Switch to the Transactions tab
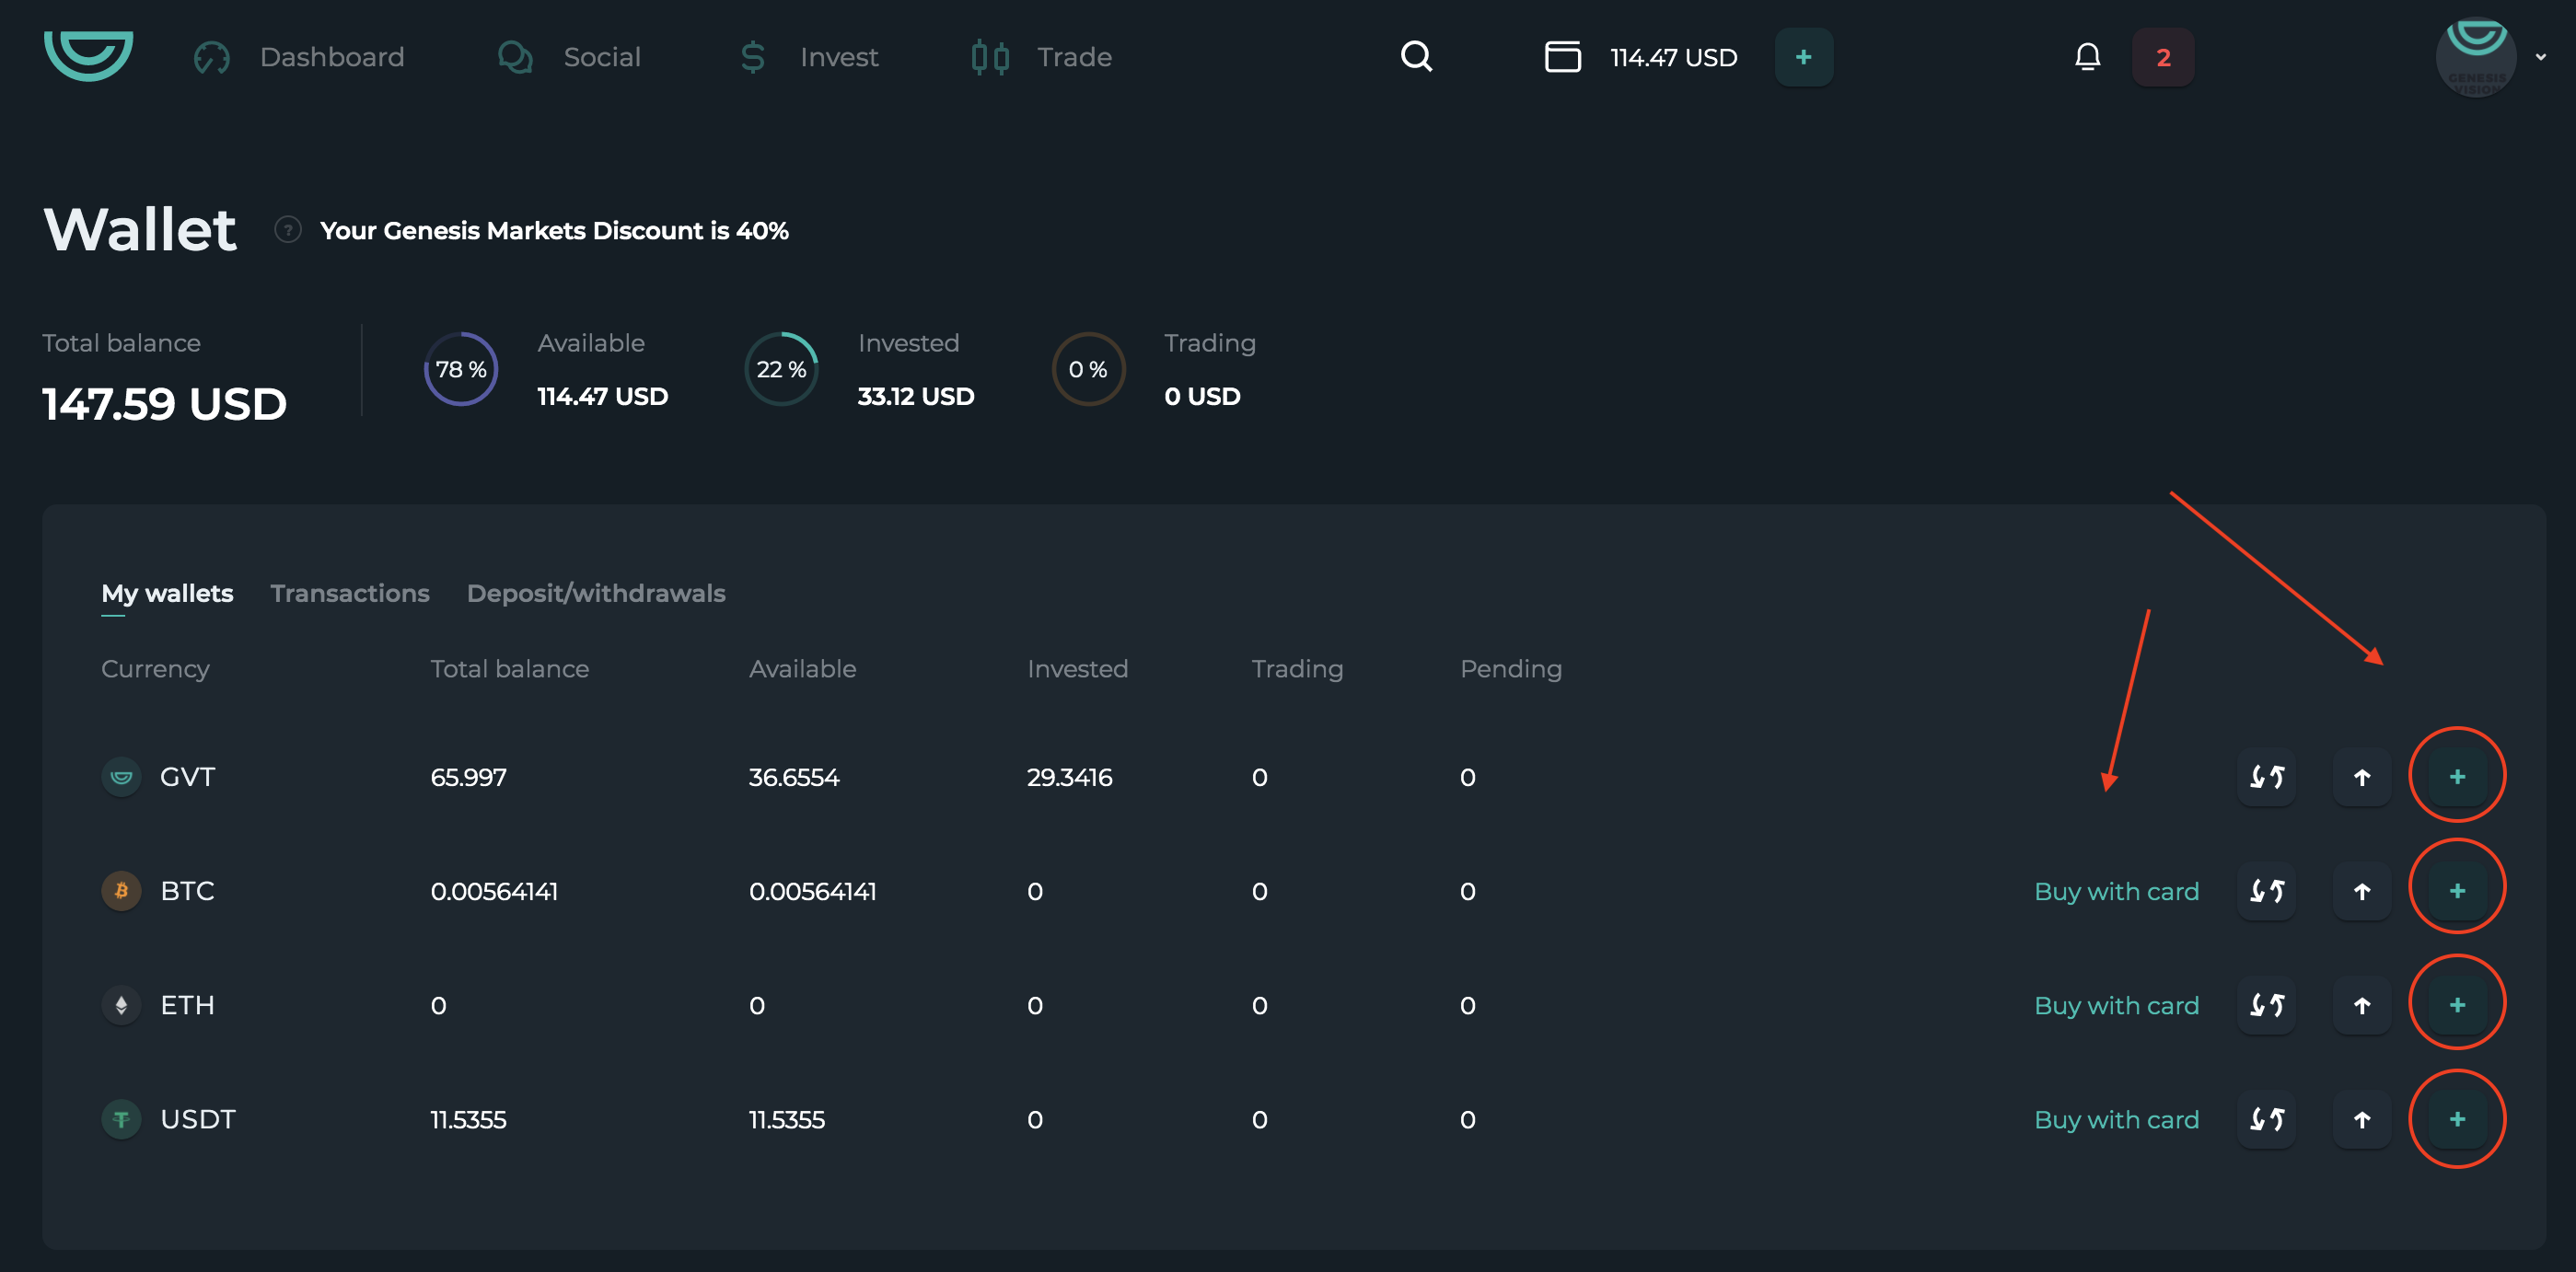2576x1272 pixels. pos(350,593)
